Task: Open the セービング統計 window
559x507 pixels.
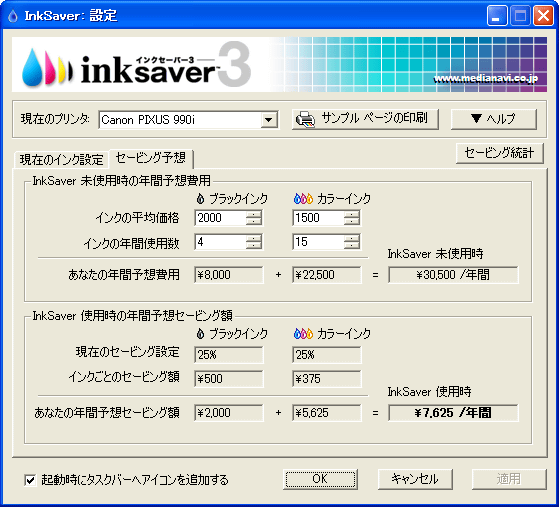Action: tap(499, 153)
